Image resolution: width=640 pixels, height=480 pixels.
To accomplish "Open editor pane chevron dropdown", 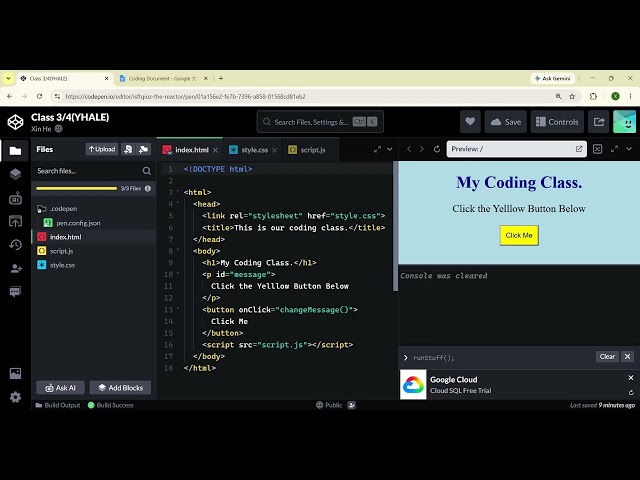I will click(389, 149).
